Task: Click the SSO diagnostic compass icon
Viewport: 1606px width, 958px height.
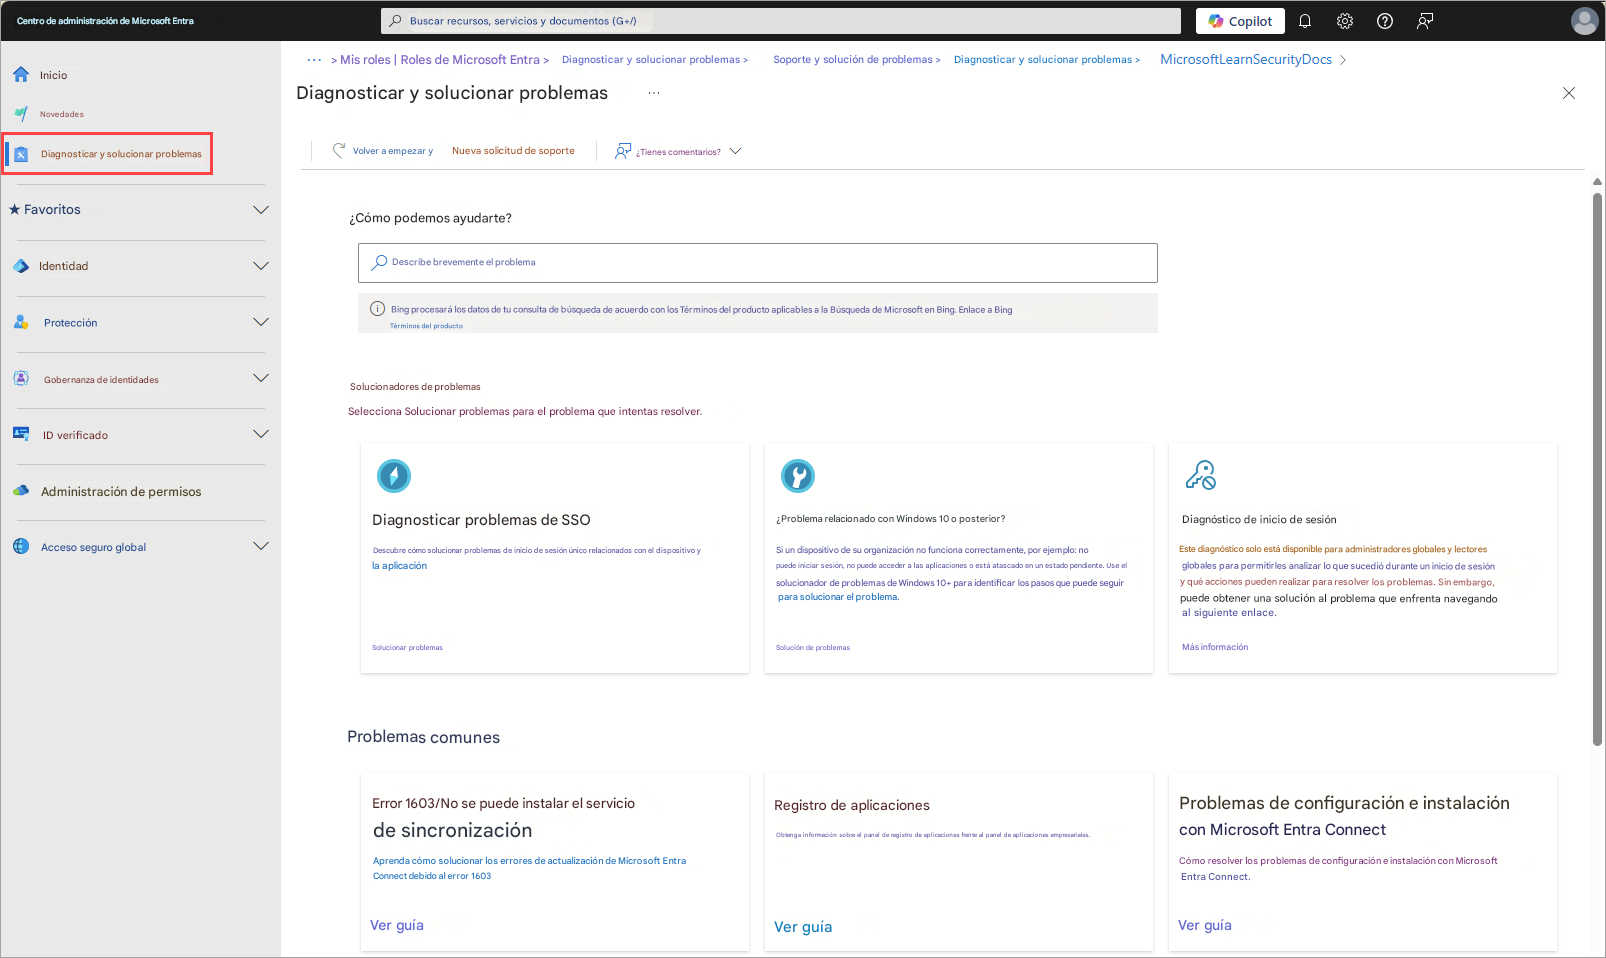Action: 394,476
